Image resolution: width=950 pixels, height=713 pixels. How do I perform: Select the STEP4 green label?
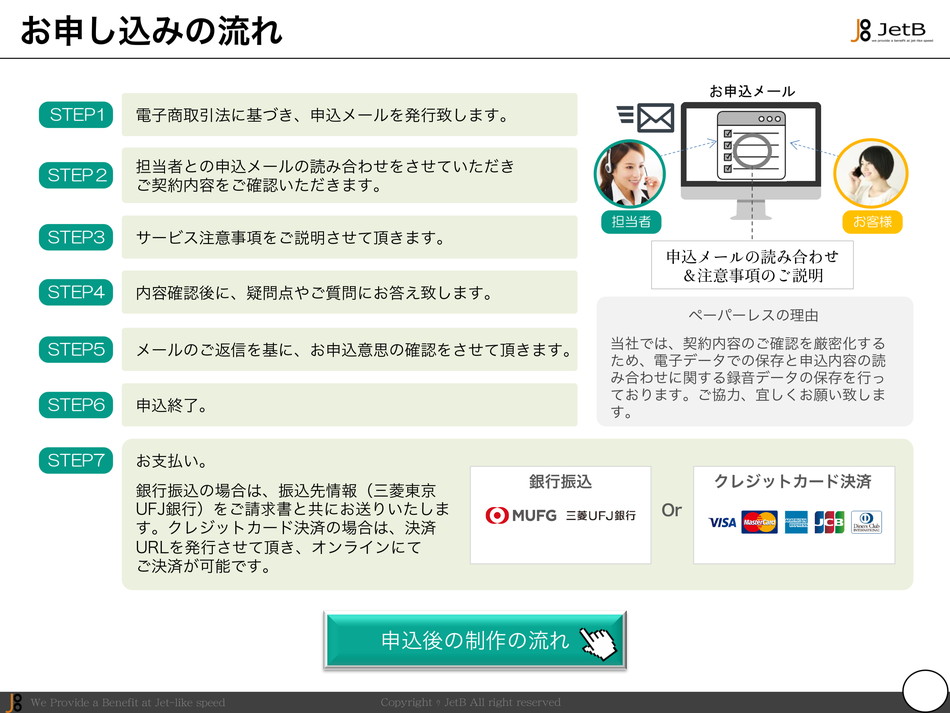[77, 292]
